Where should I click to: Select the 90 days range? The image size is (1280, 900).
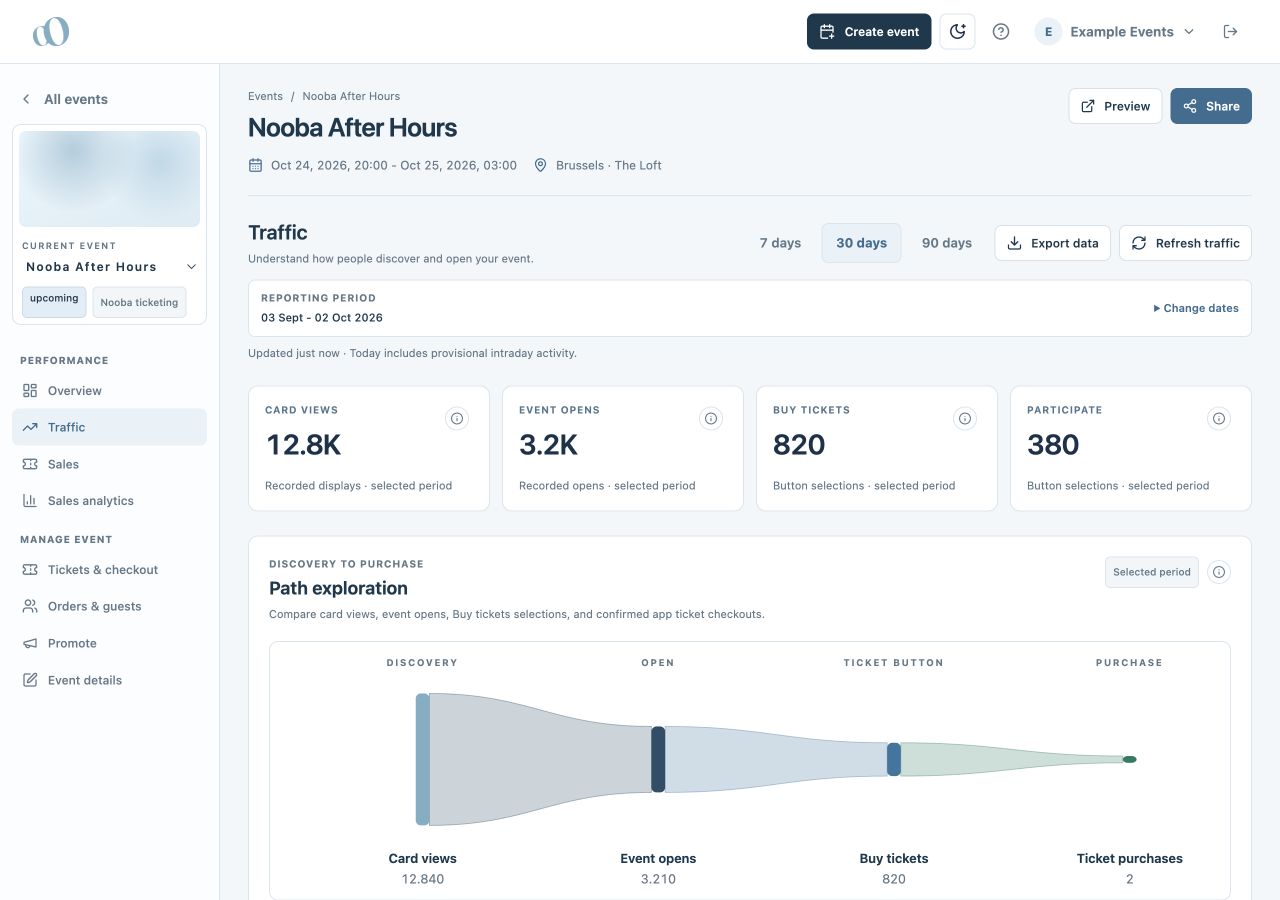pos(947,243)
